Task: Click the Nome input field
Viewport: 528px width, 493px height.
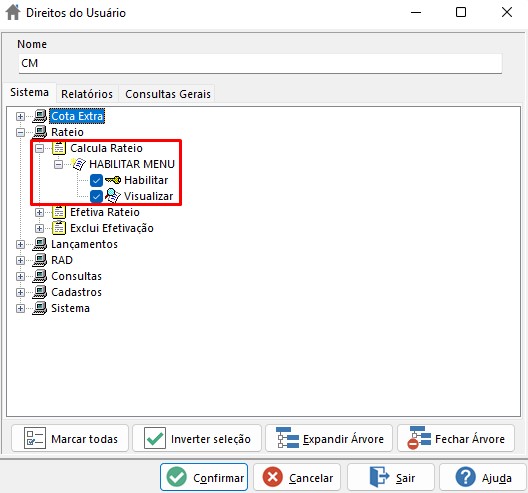Action: (x=260, y=63)
